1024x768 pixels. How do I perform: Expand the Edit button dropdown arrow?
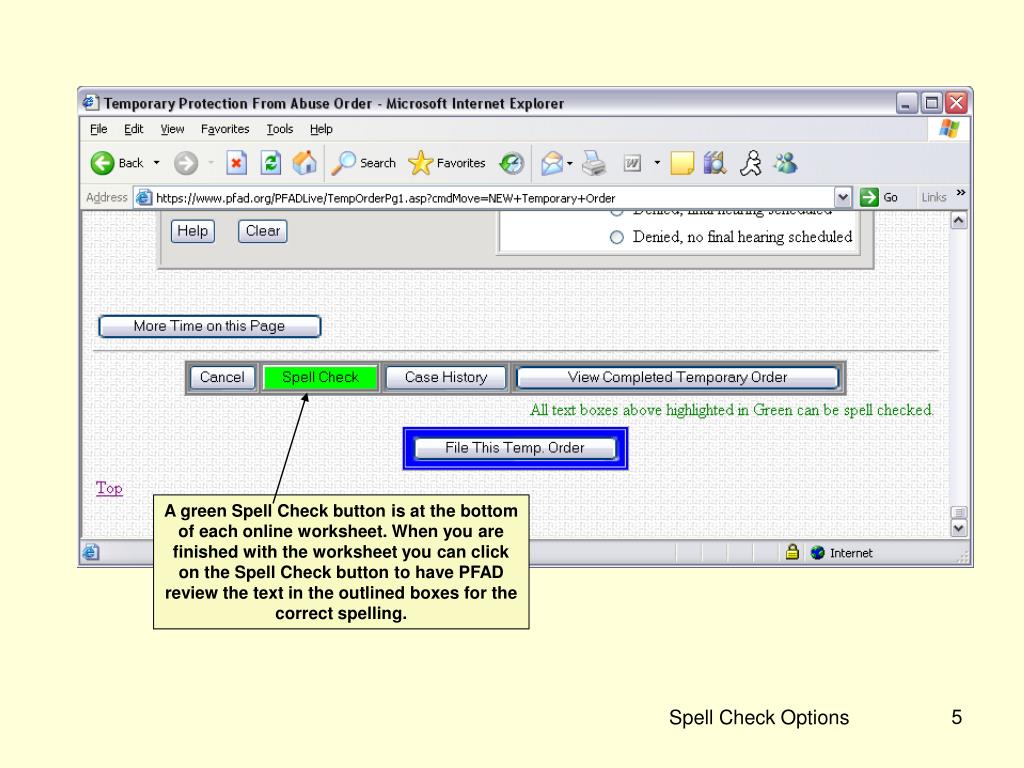tap(657, 163)
